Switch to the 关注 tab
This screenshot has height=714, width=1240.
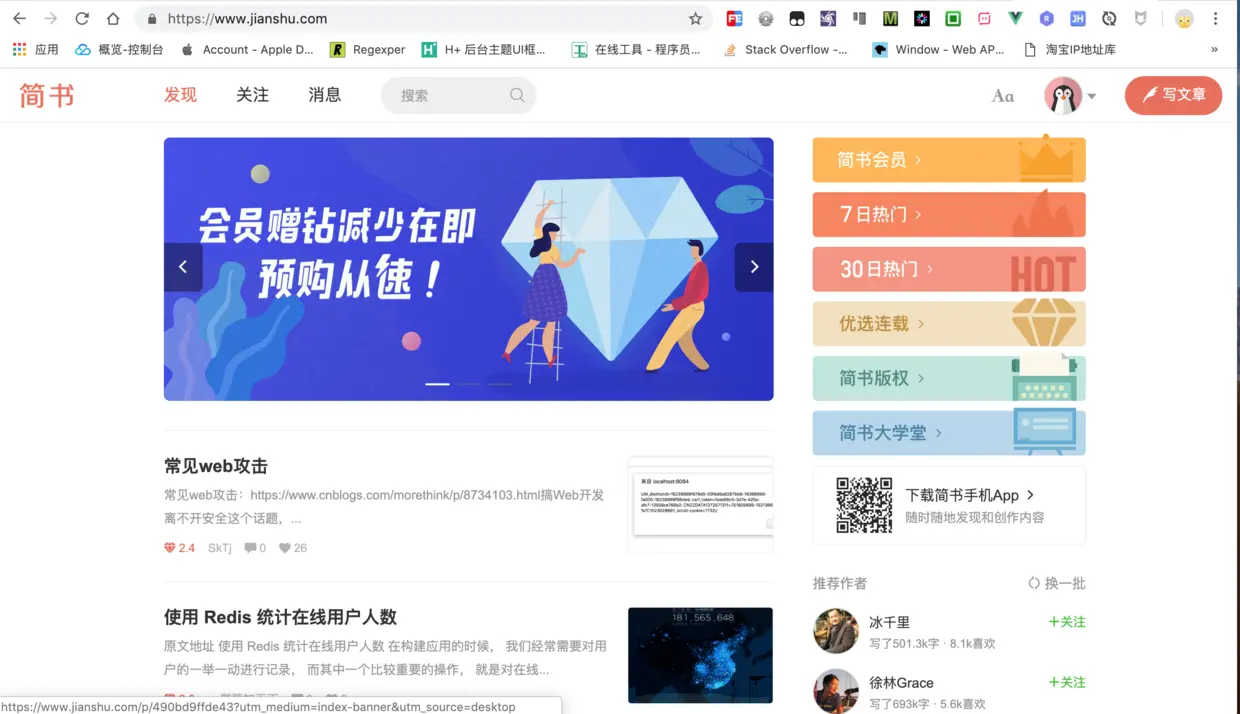click(252, 95)
